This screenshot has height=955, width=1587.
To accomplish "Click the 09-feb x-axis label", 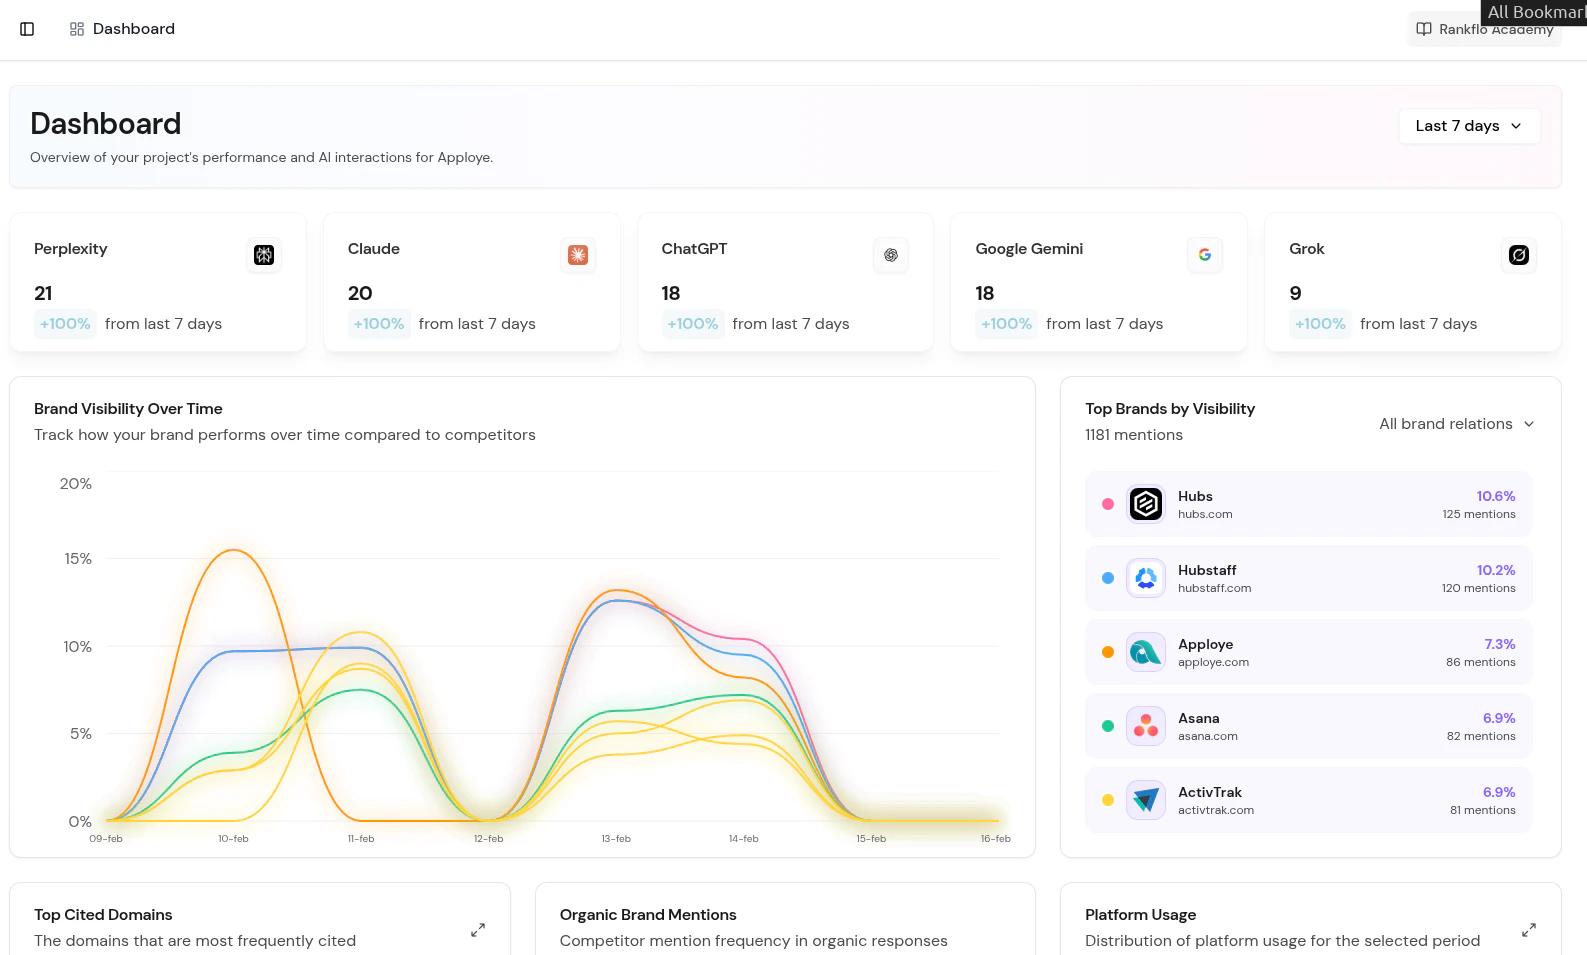I will point(106,839).
